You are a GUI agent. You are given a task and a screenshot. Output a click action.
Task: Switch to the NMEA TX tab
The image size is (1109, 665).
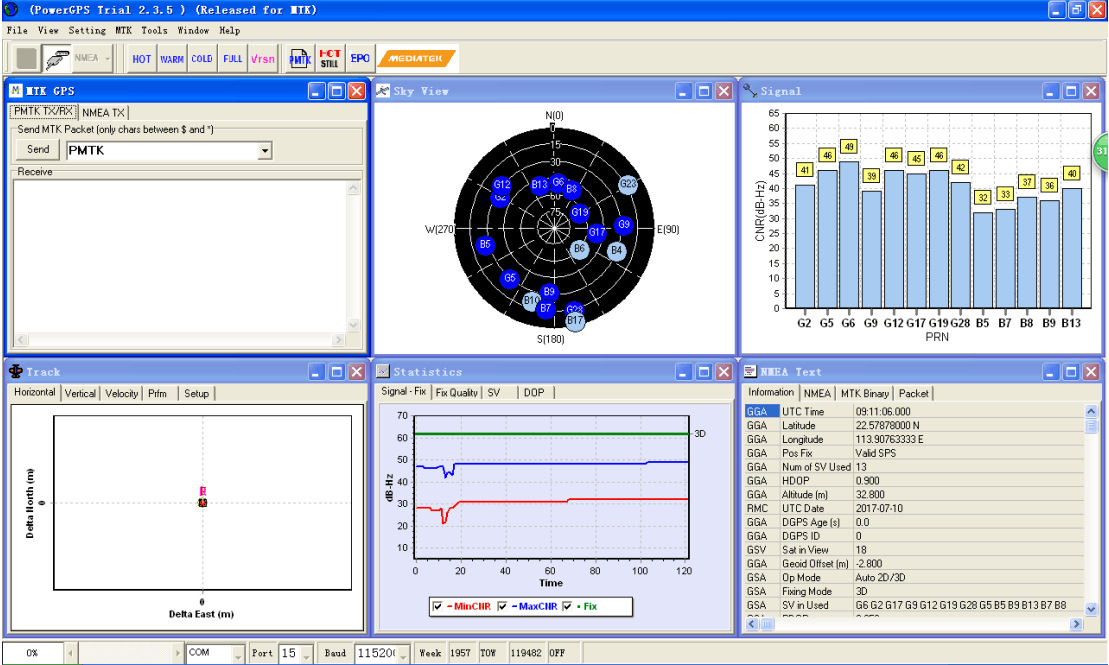click(103, 113)
